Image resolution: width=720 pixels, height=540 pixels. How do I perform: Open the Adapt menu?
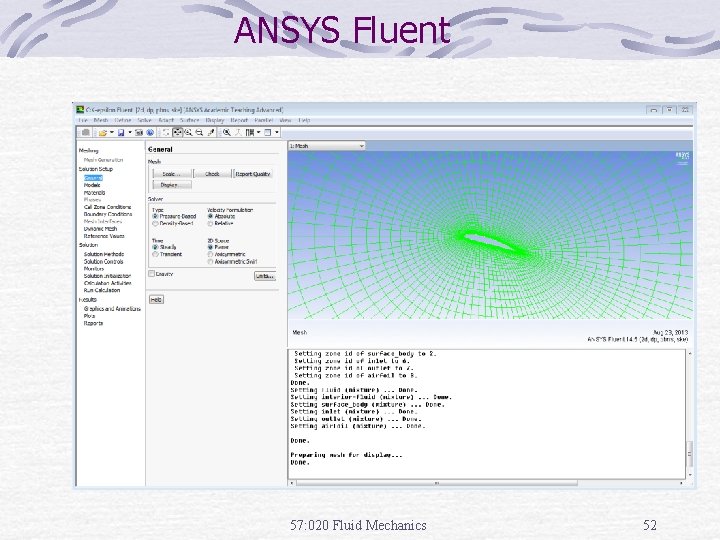coord(166,120)
